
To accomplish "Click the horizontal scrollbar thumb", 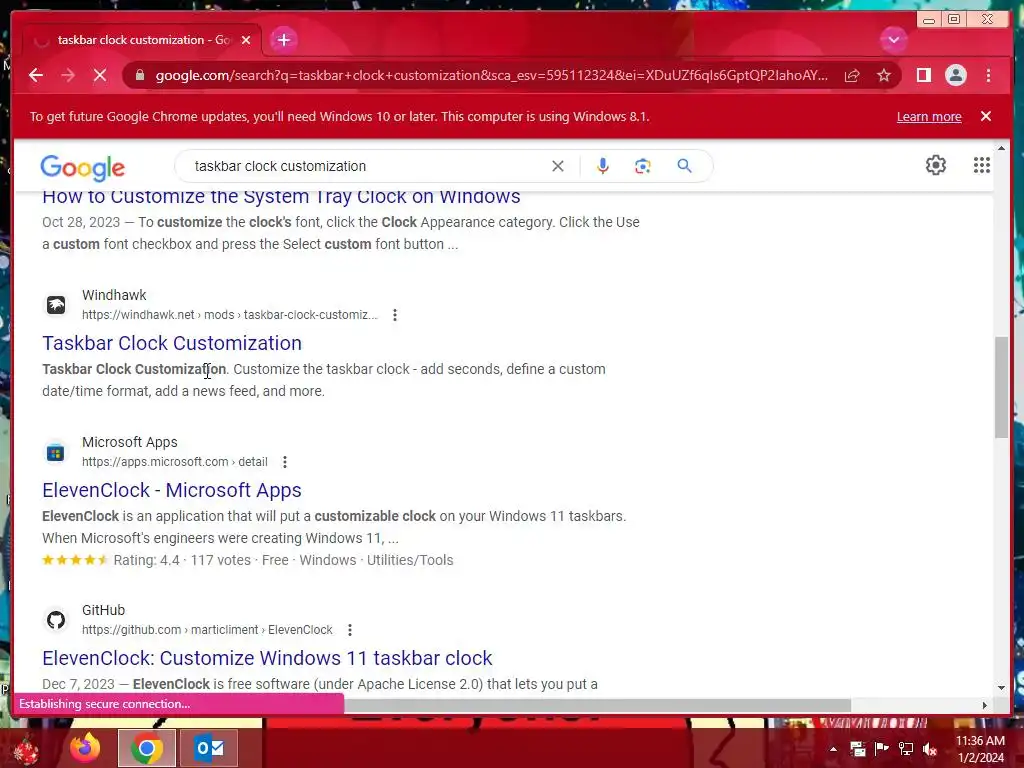I will coord(598,705).
